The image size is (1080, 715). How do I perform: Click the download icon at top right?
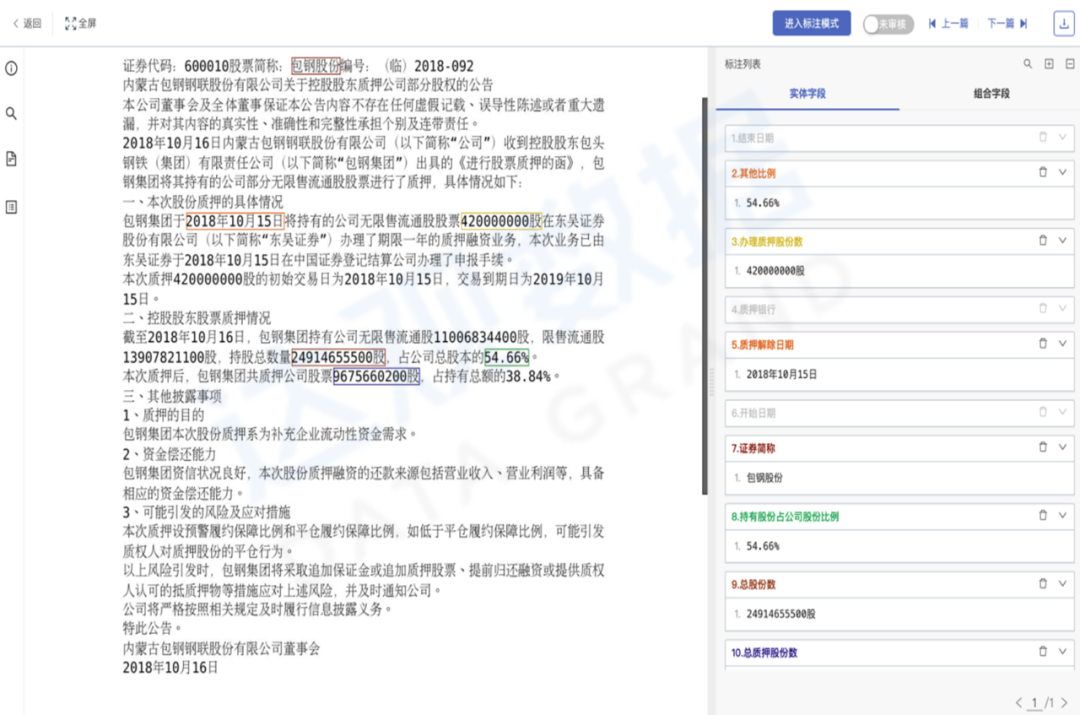click(1063, 23)
